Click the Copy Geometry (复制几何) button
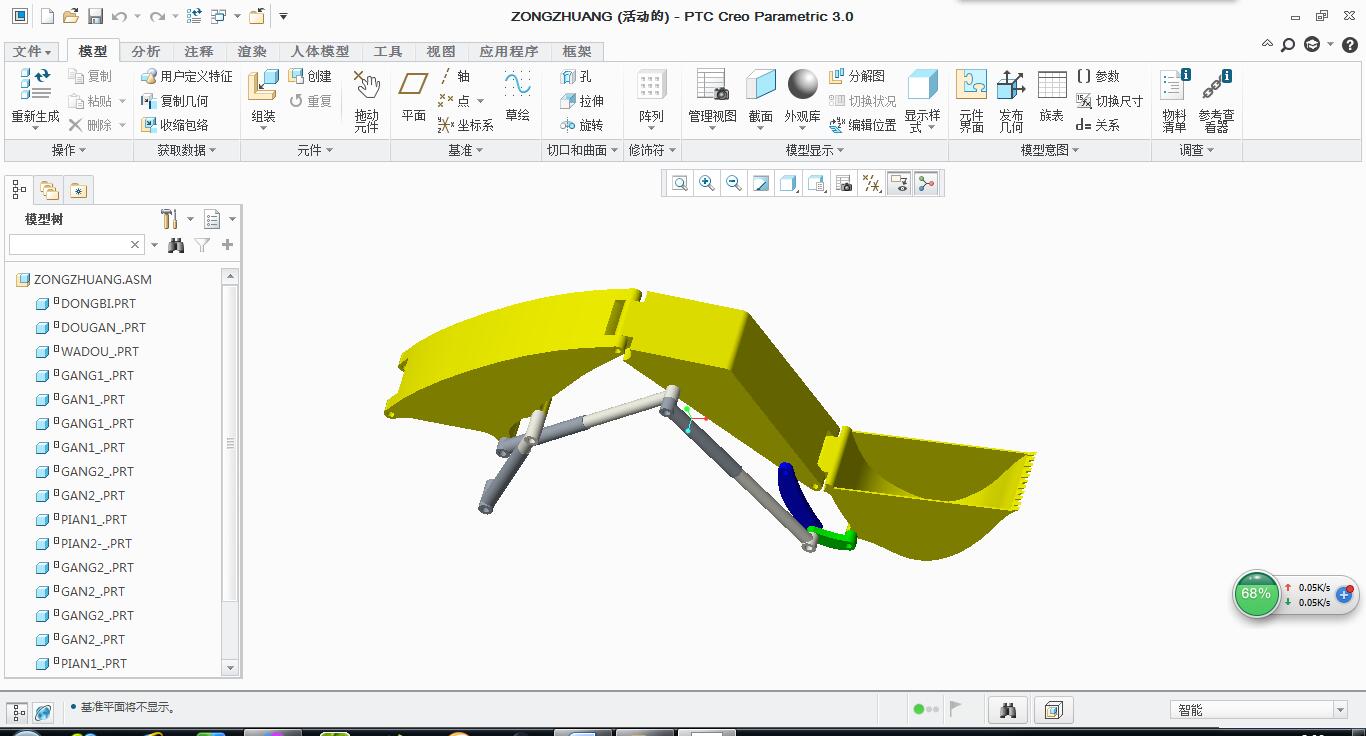This screenshot has height=736, width=1366. pyautogui.click(x=175, y=101)
